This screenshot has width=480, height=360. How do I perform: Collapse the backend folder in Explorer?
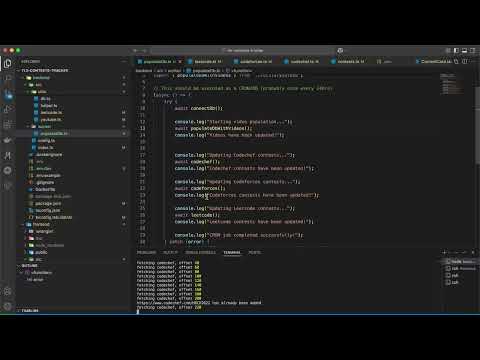coord(41,78)
